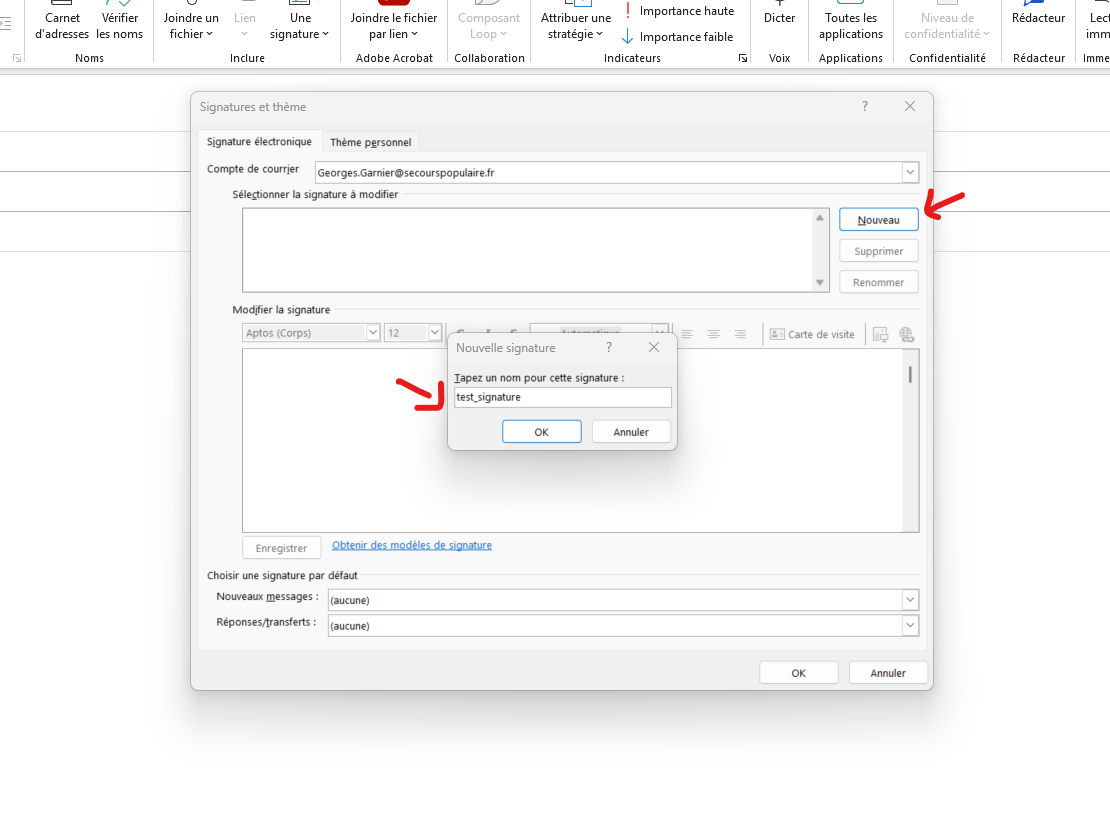Screen dimensions: 1110x826
Task: Open the Obtenir des modèles de signature link
Action: click(x=412, y=545)
